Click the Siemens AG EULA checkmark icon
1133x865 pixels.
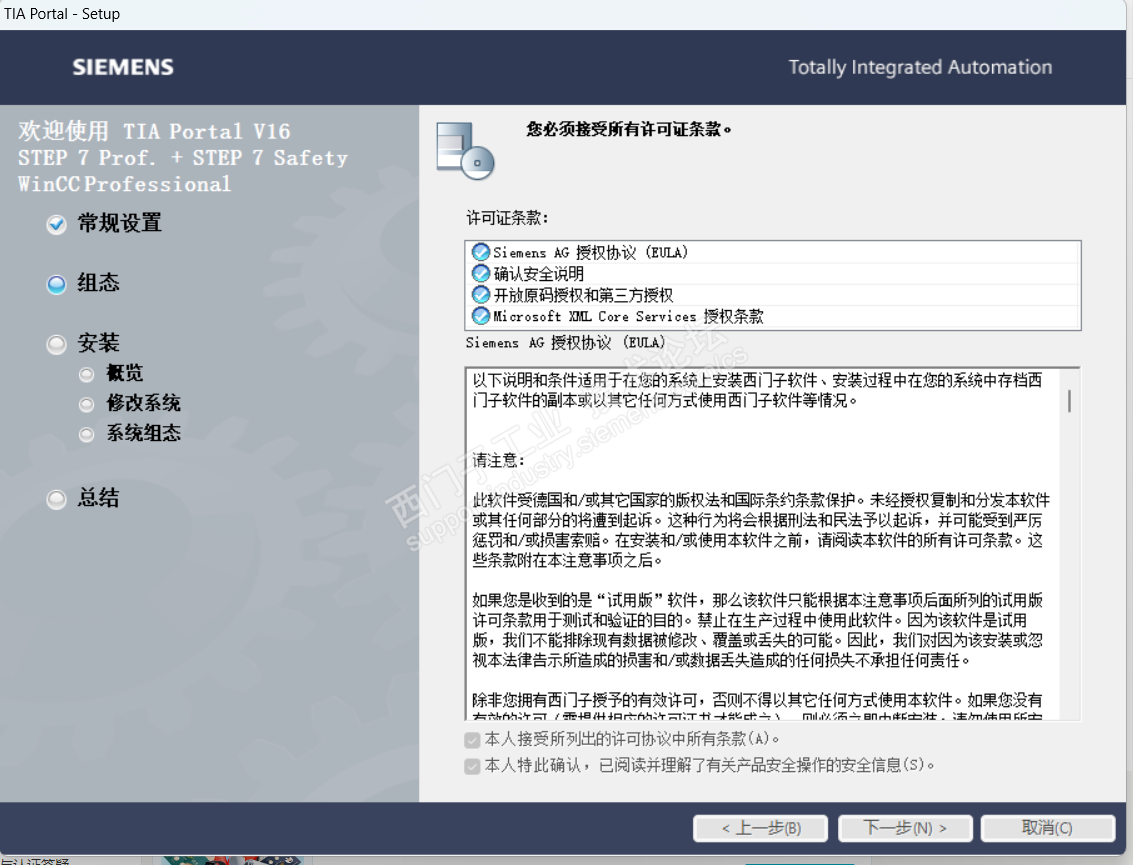tap(481, 252)
